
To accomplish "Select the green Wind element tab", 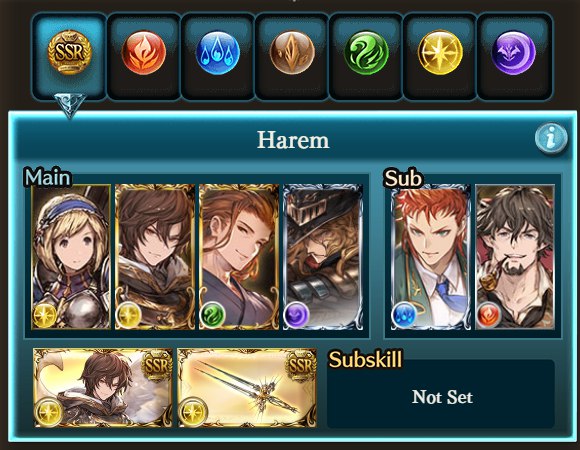I will pyautogui.click(x=366, y=55).
